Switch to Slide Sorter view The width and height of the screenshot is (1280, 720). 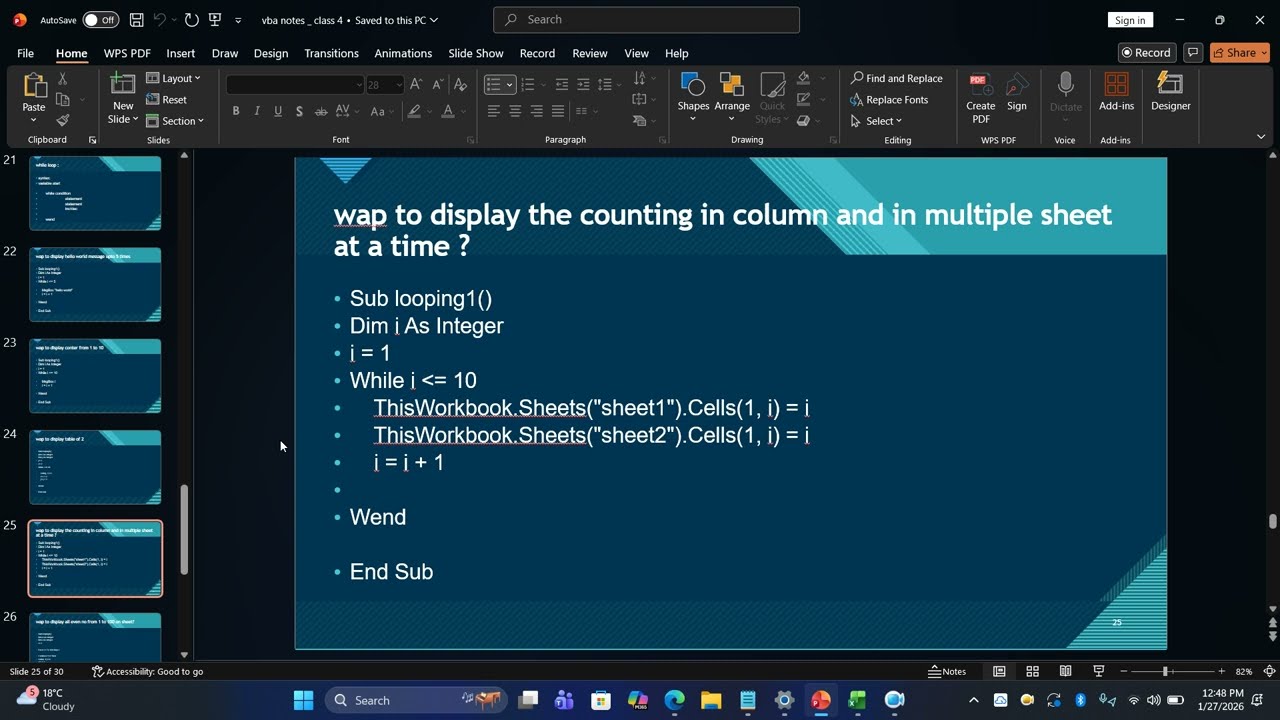(x=1032, y=671)
